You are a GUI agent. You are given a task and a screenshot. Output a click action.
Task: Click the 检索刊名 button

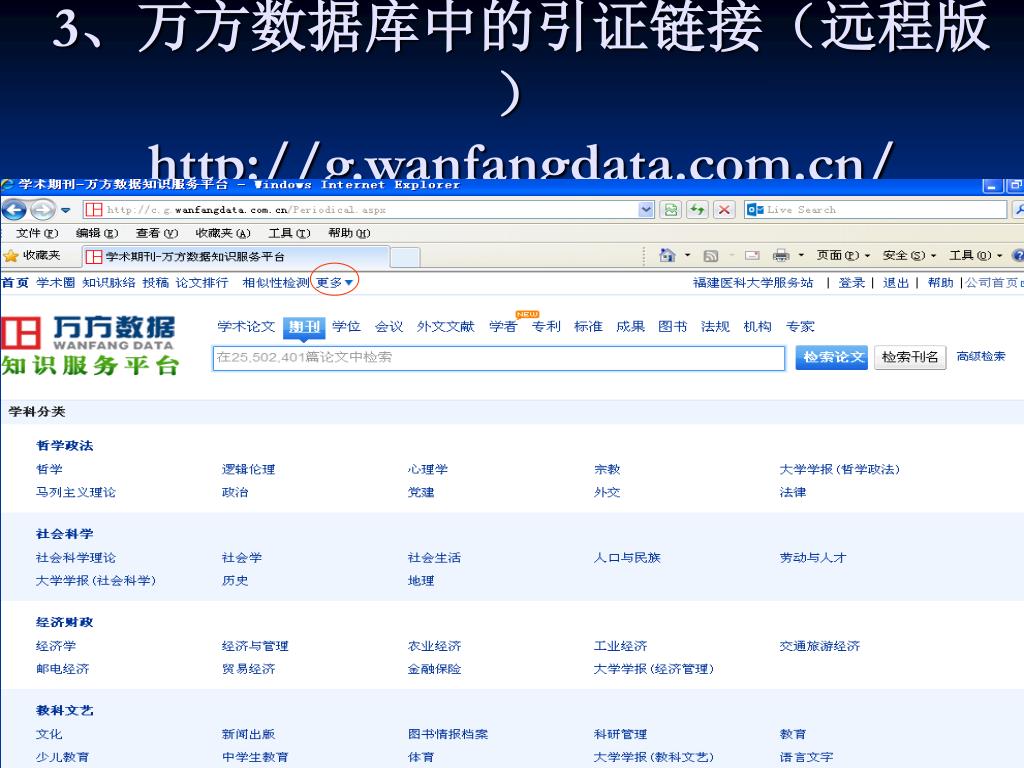(x=910, y=357)
